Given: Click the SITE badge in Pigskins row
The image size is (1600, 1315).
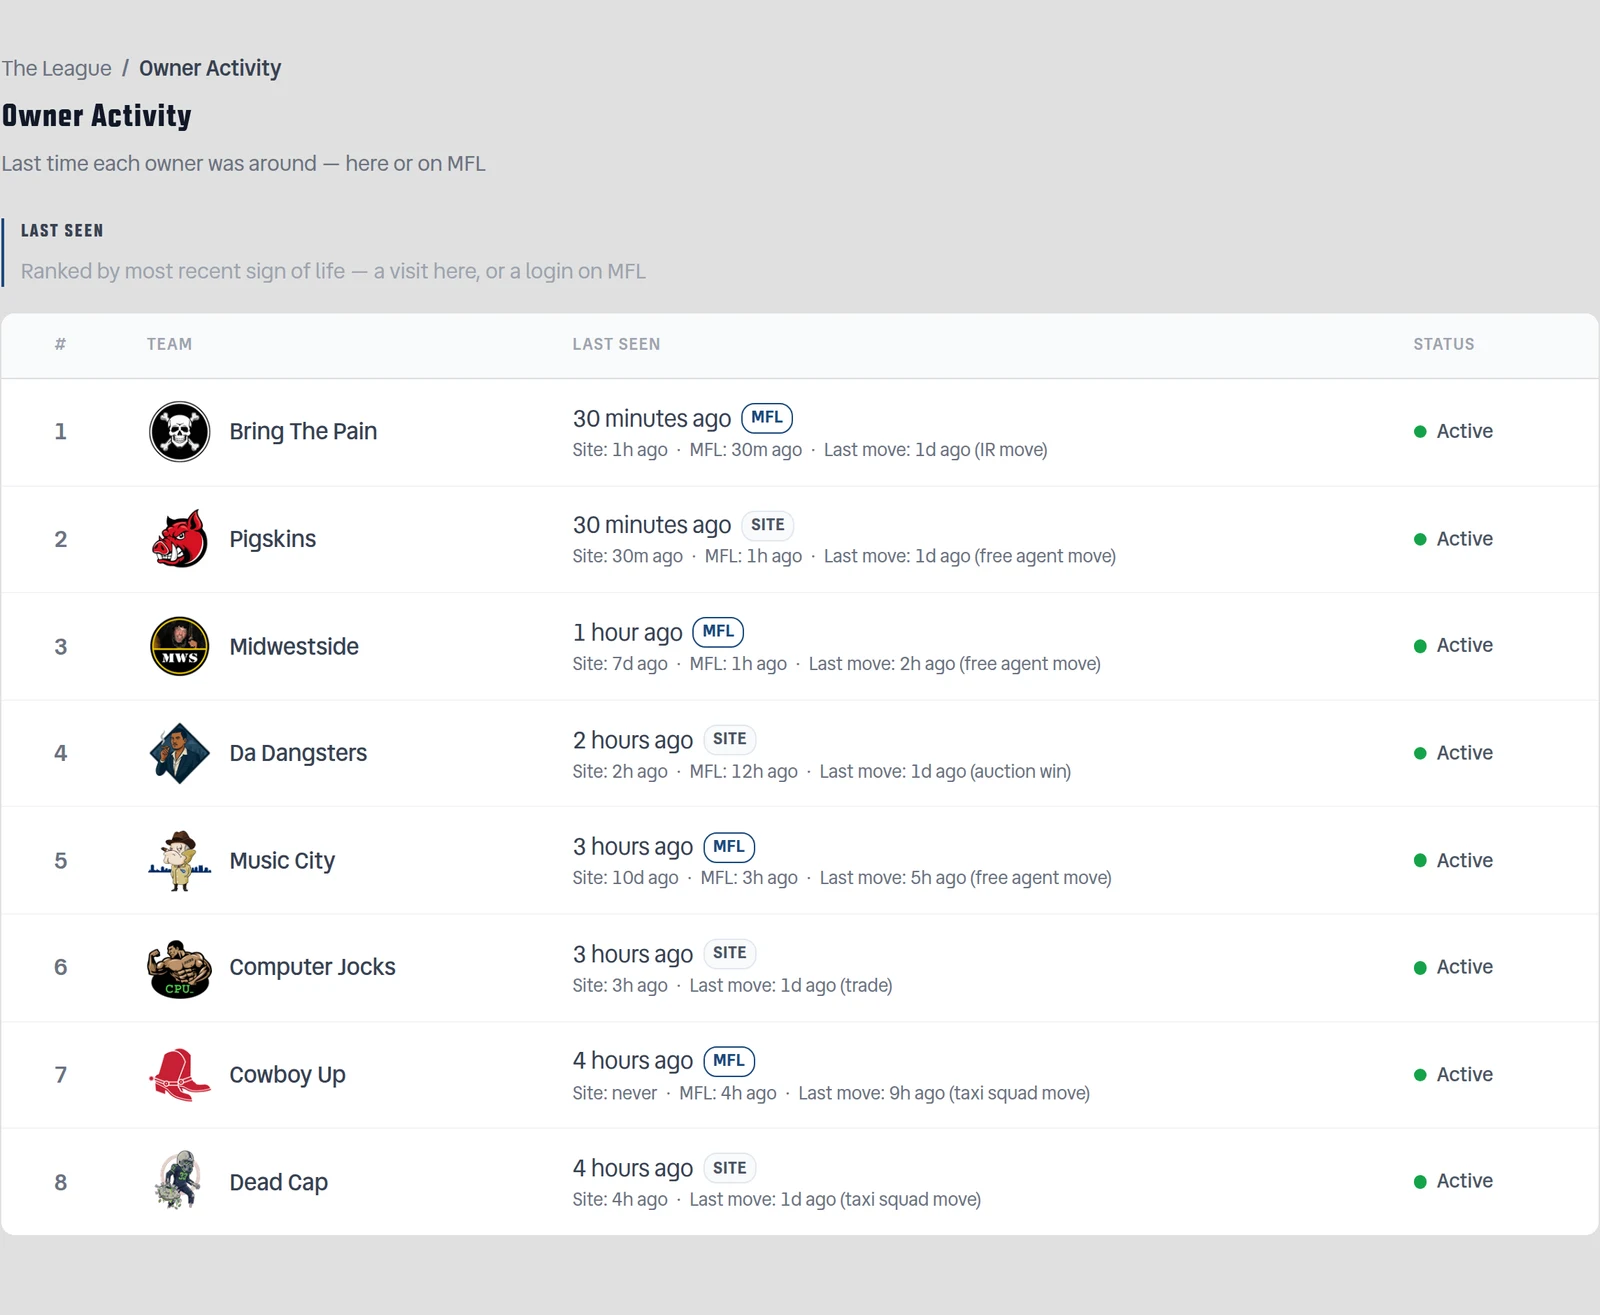Looking at the screenshot, I should point(767,525).
